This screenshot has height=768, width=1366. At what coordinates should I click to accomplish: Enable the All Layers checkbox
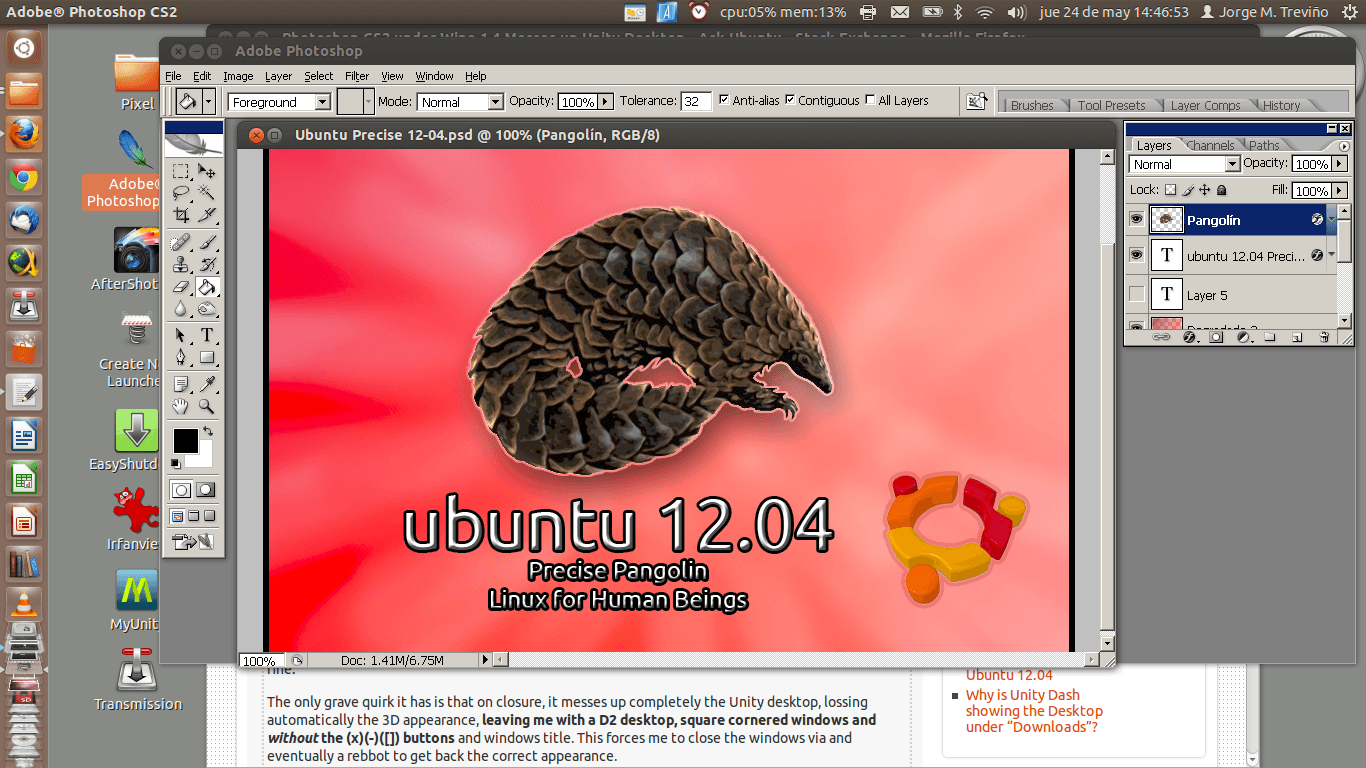(x=870, y=100)
